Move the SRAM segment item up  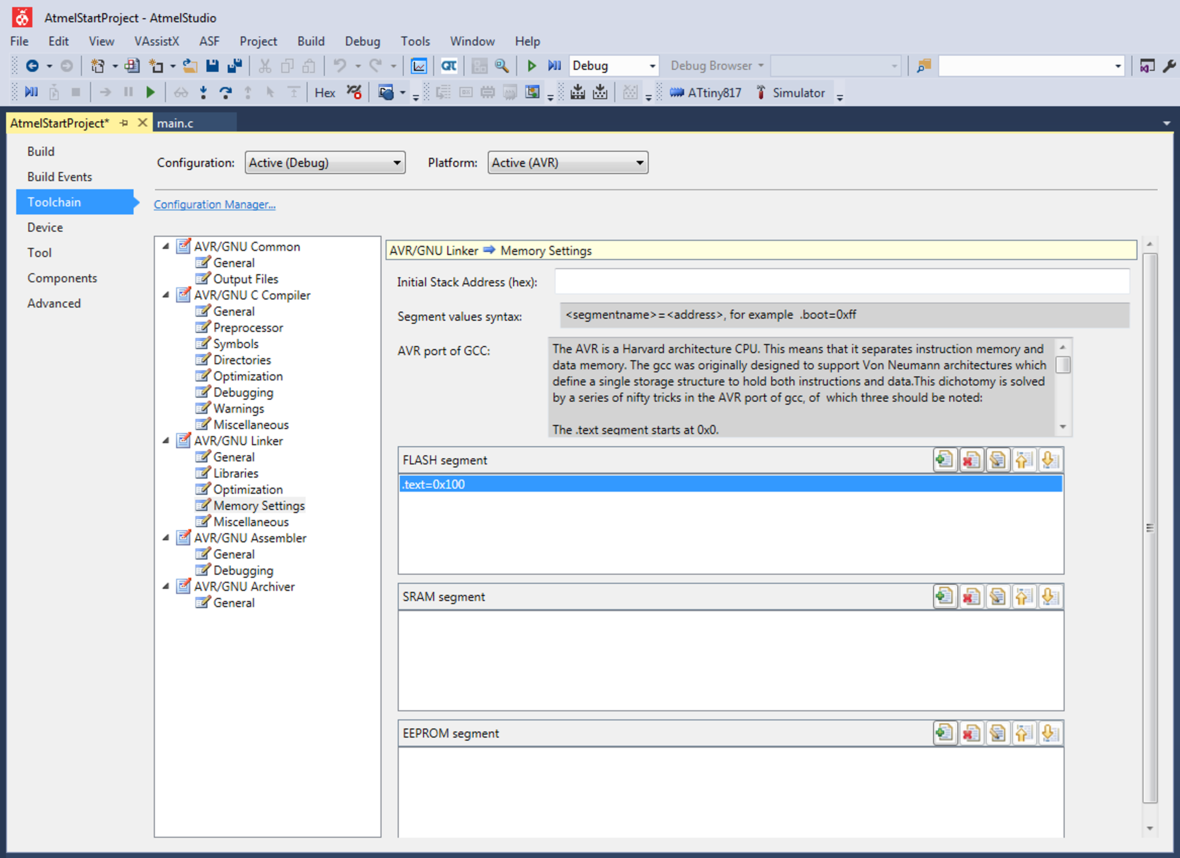pyautogui.click(x=1023, y=597)
